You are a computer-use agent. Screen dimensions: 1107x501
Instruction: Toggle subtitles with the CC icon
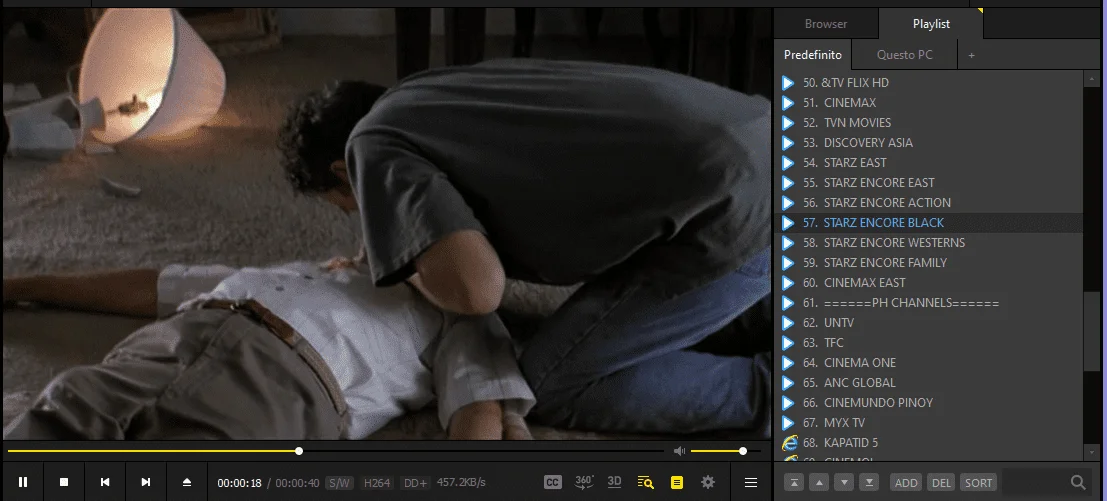pyautogui.click(x=552, y=483)
